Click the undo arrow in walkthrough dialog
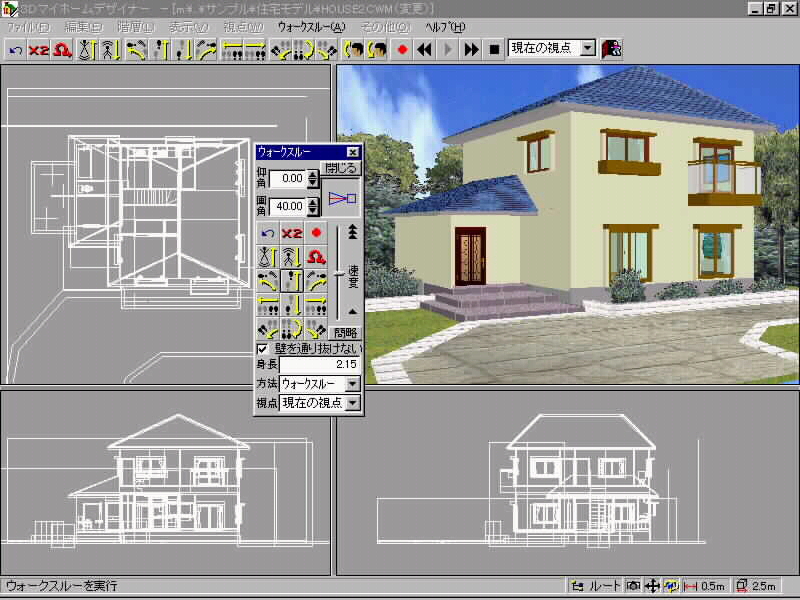The image size is (800, 600). [x=268, y=233]
